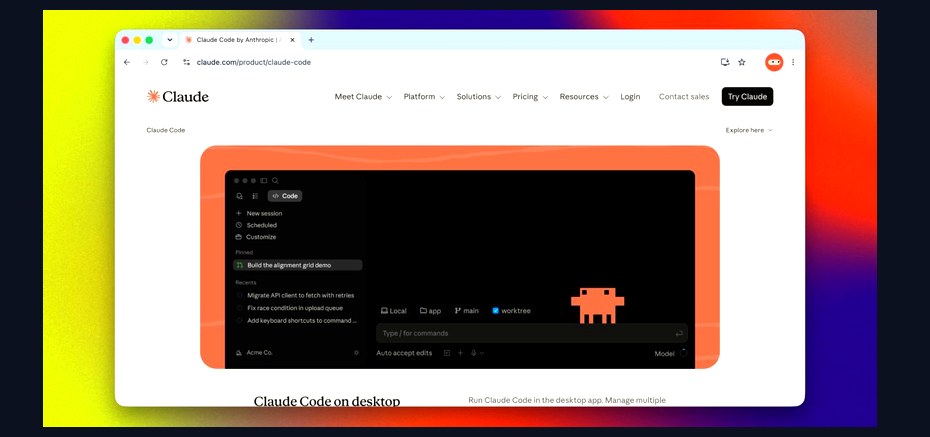Image resolution: width=930 pixels, height=437 pixels.
Task: Open pinned Build the alignment grid demo
Action: pos(298,266)
